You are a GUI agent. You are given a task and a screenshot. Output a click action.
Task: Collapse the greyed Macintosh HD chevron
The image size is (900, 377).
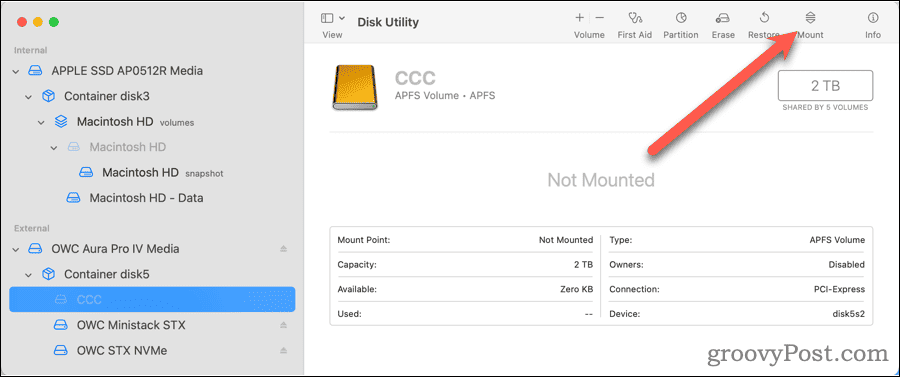[54, 147]
